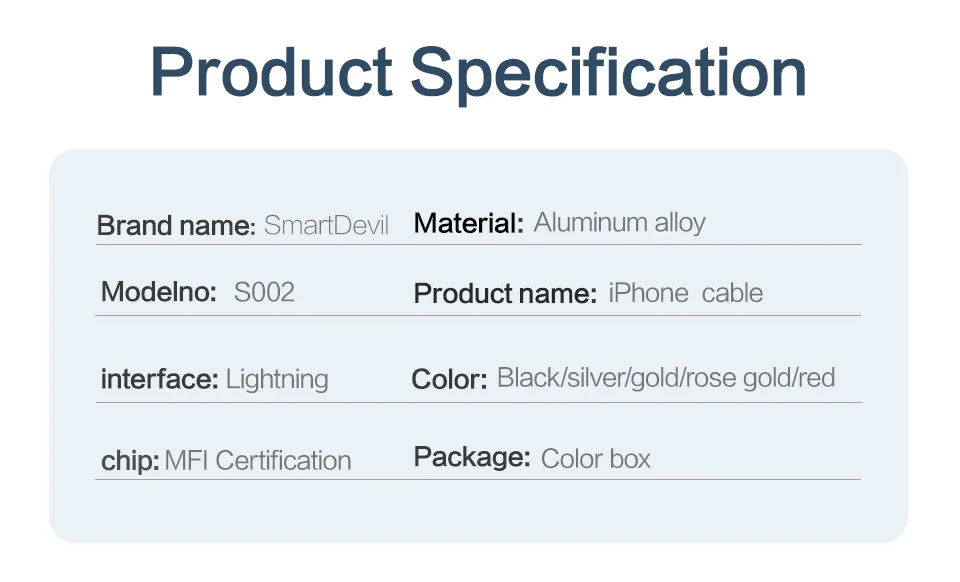Screen dimensions: 960x582
Task: Select the Product name label
Action: 505,293
